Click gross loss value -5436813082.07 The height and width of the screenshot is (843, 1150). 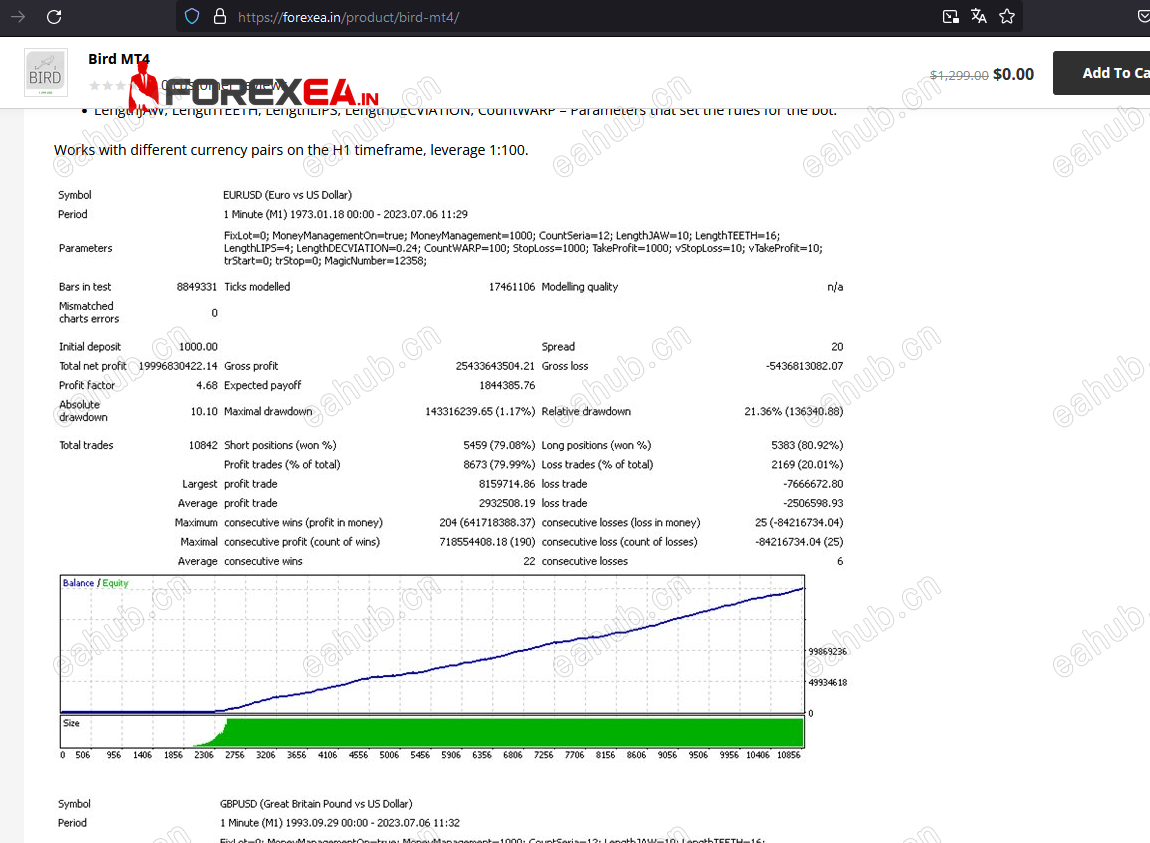pyautogui.click(x=805, y=366)
